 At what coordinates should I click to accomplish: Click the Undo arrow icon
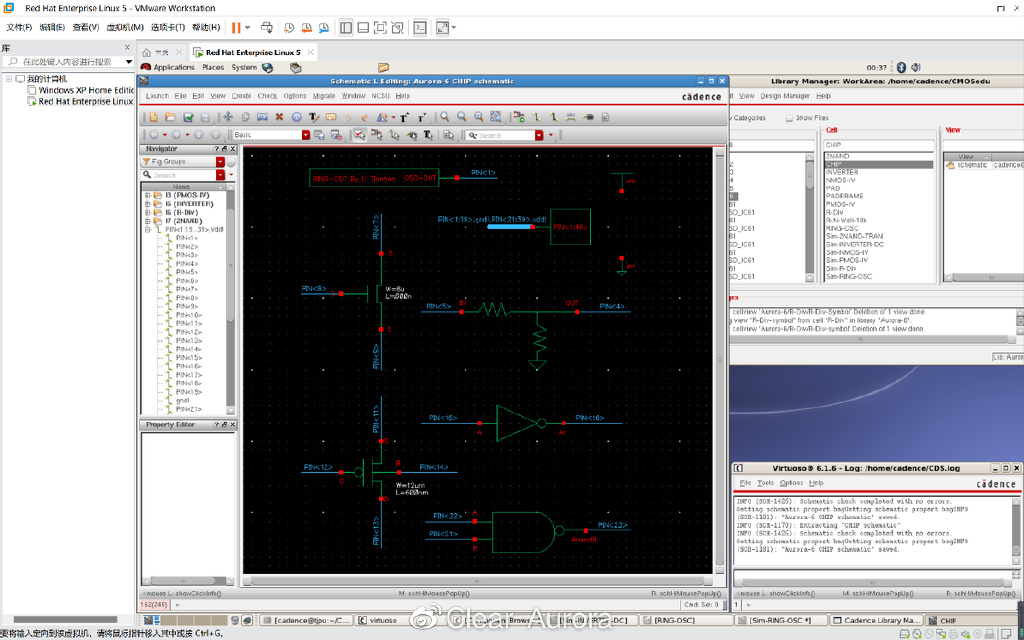348,117
